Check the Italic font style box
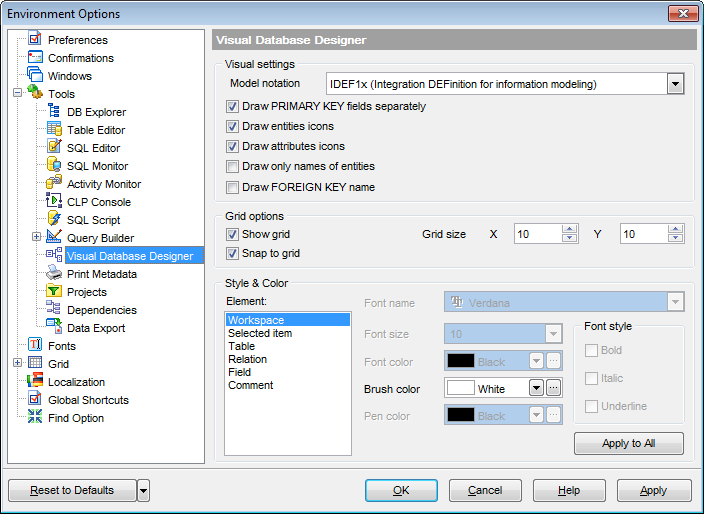Image resolution: width=704 pixels, height=514 pixels. pyautogui.click(x=591, y=378)
